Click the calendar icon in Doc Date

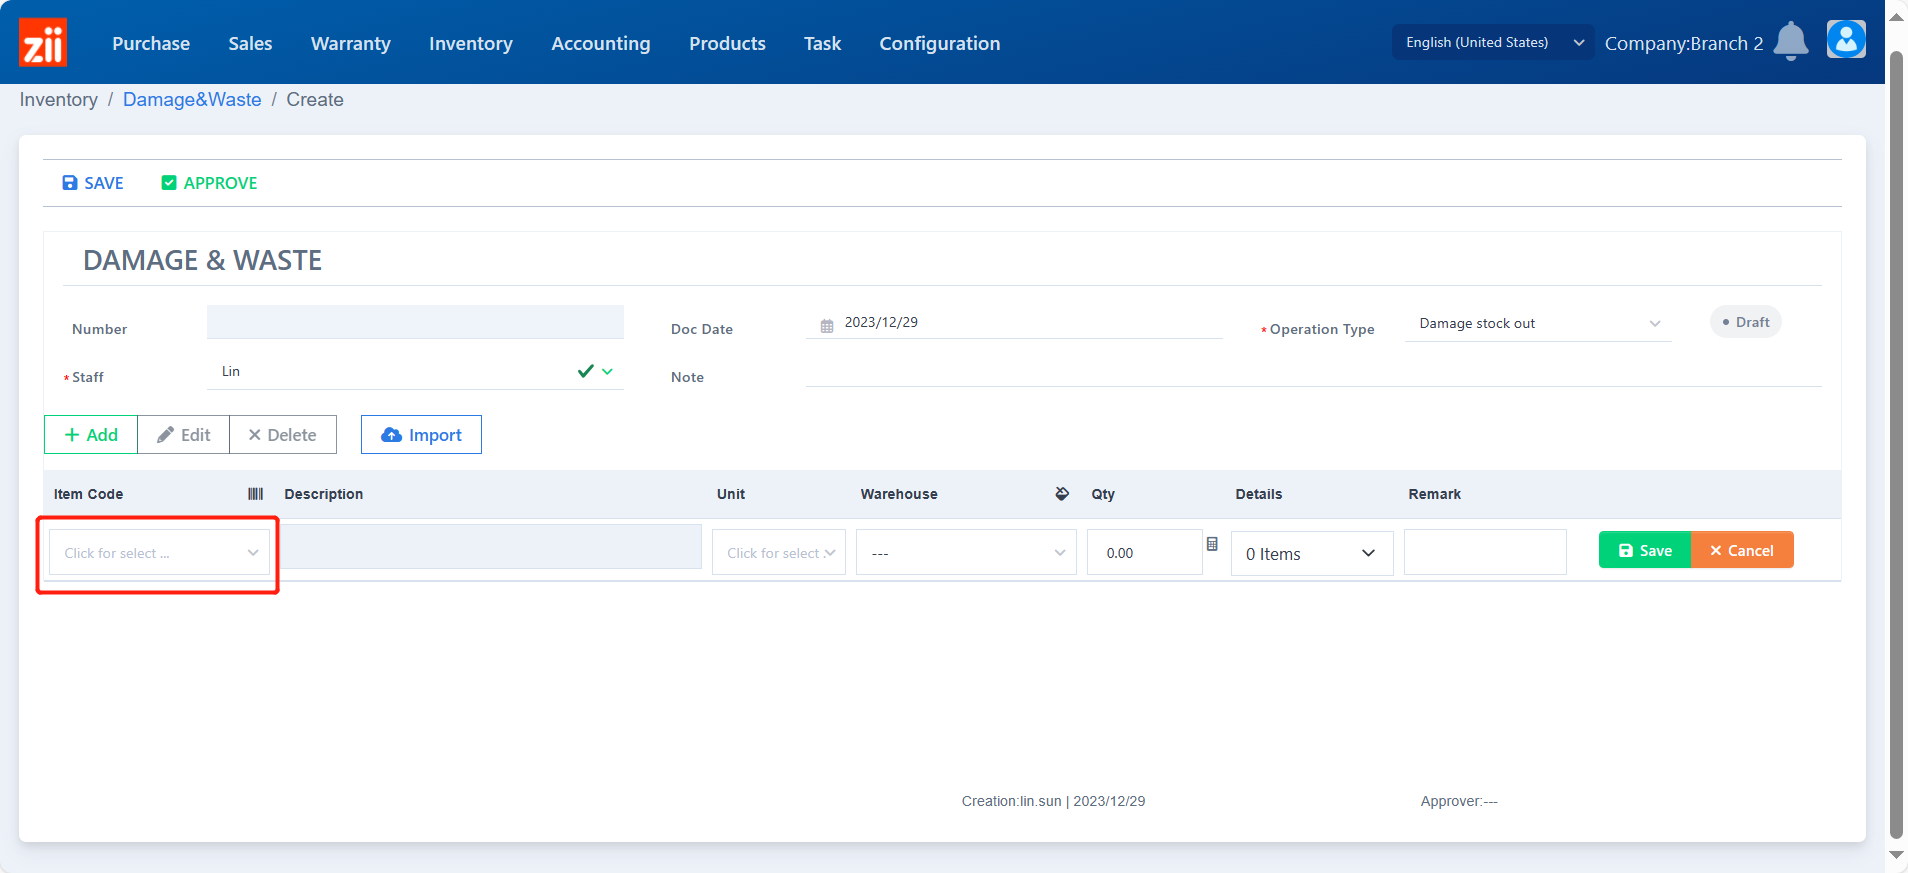tap(827, 326)
